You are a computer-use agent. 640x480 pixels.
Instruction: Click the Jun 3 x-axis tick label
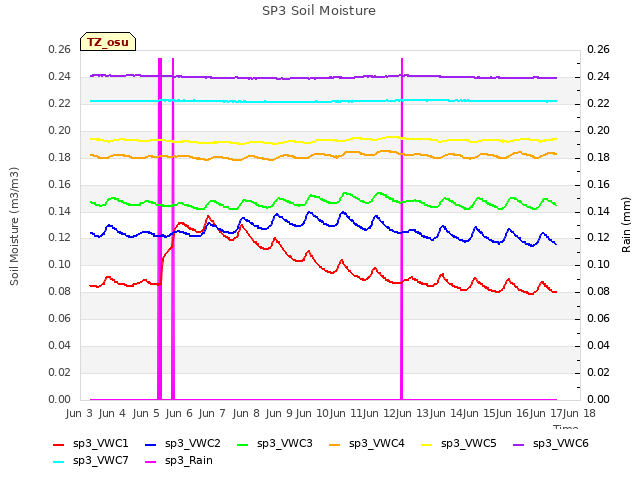pos(79,413)
